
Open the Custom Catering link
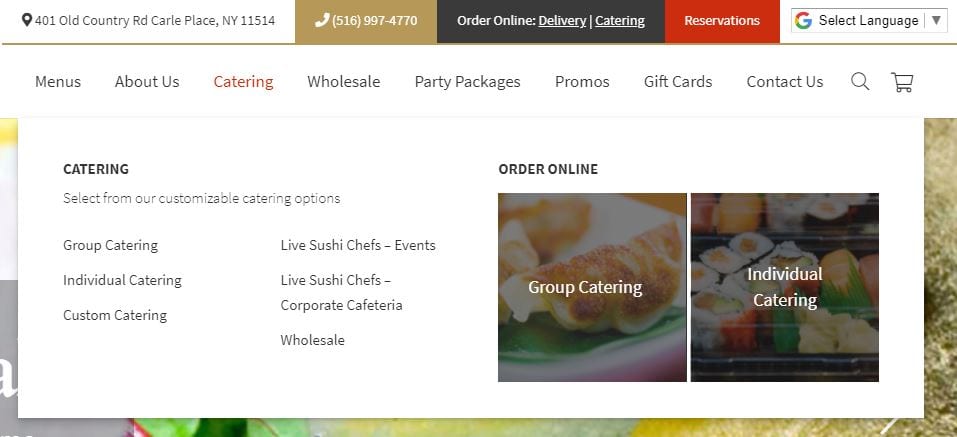coord(115,315)
